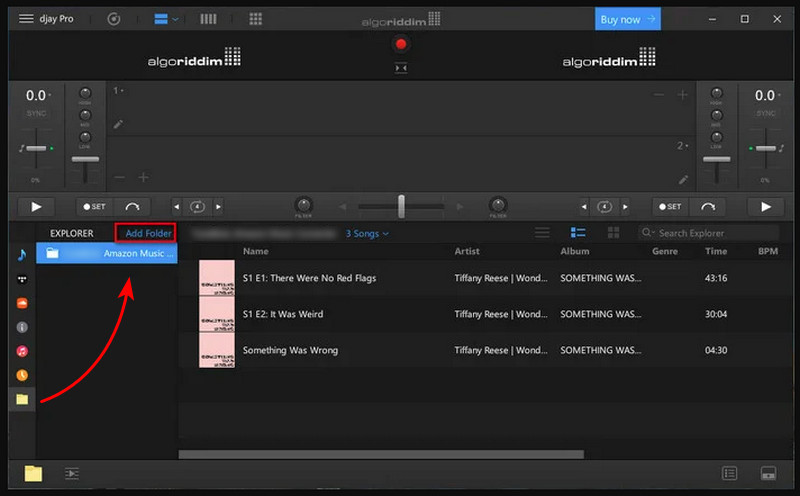The width and height of the screenshot is (800, 496).
Task: Open the History clock tab
Action: coord(22,375)
